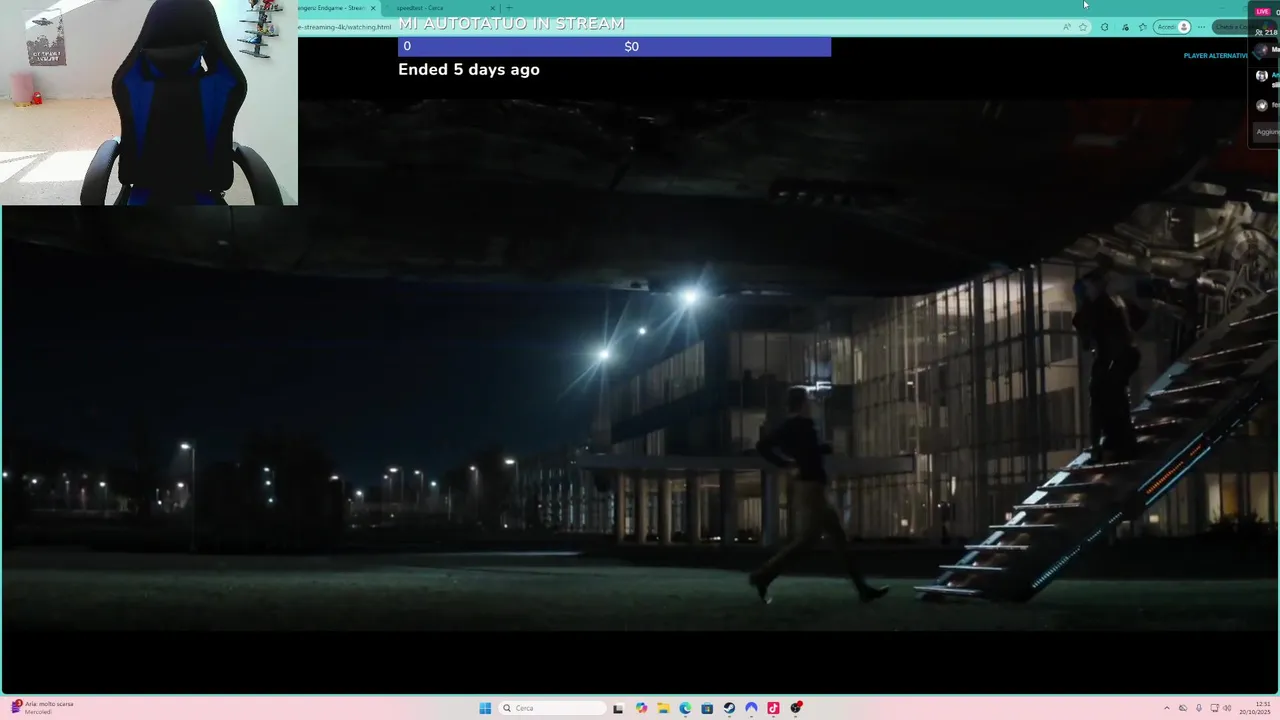The image size is (1280, 720).
Task: Launch Copilot from the taskbar
Action: (x=641, y=708)
